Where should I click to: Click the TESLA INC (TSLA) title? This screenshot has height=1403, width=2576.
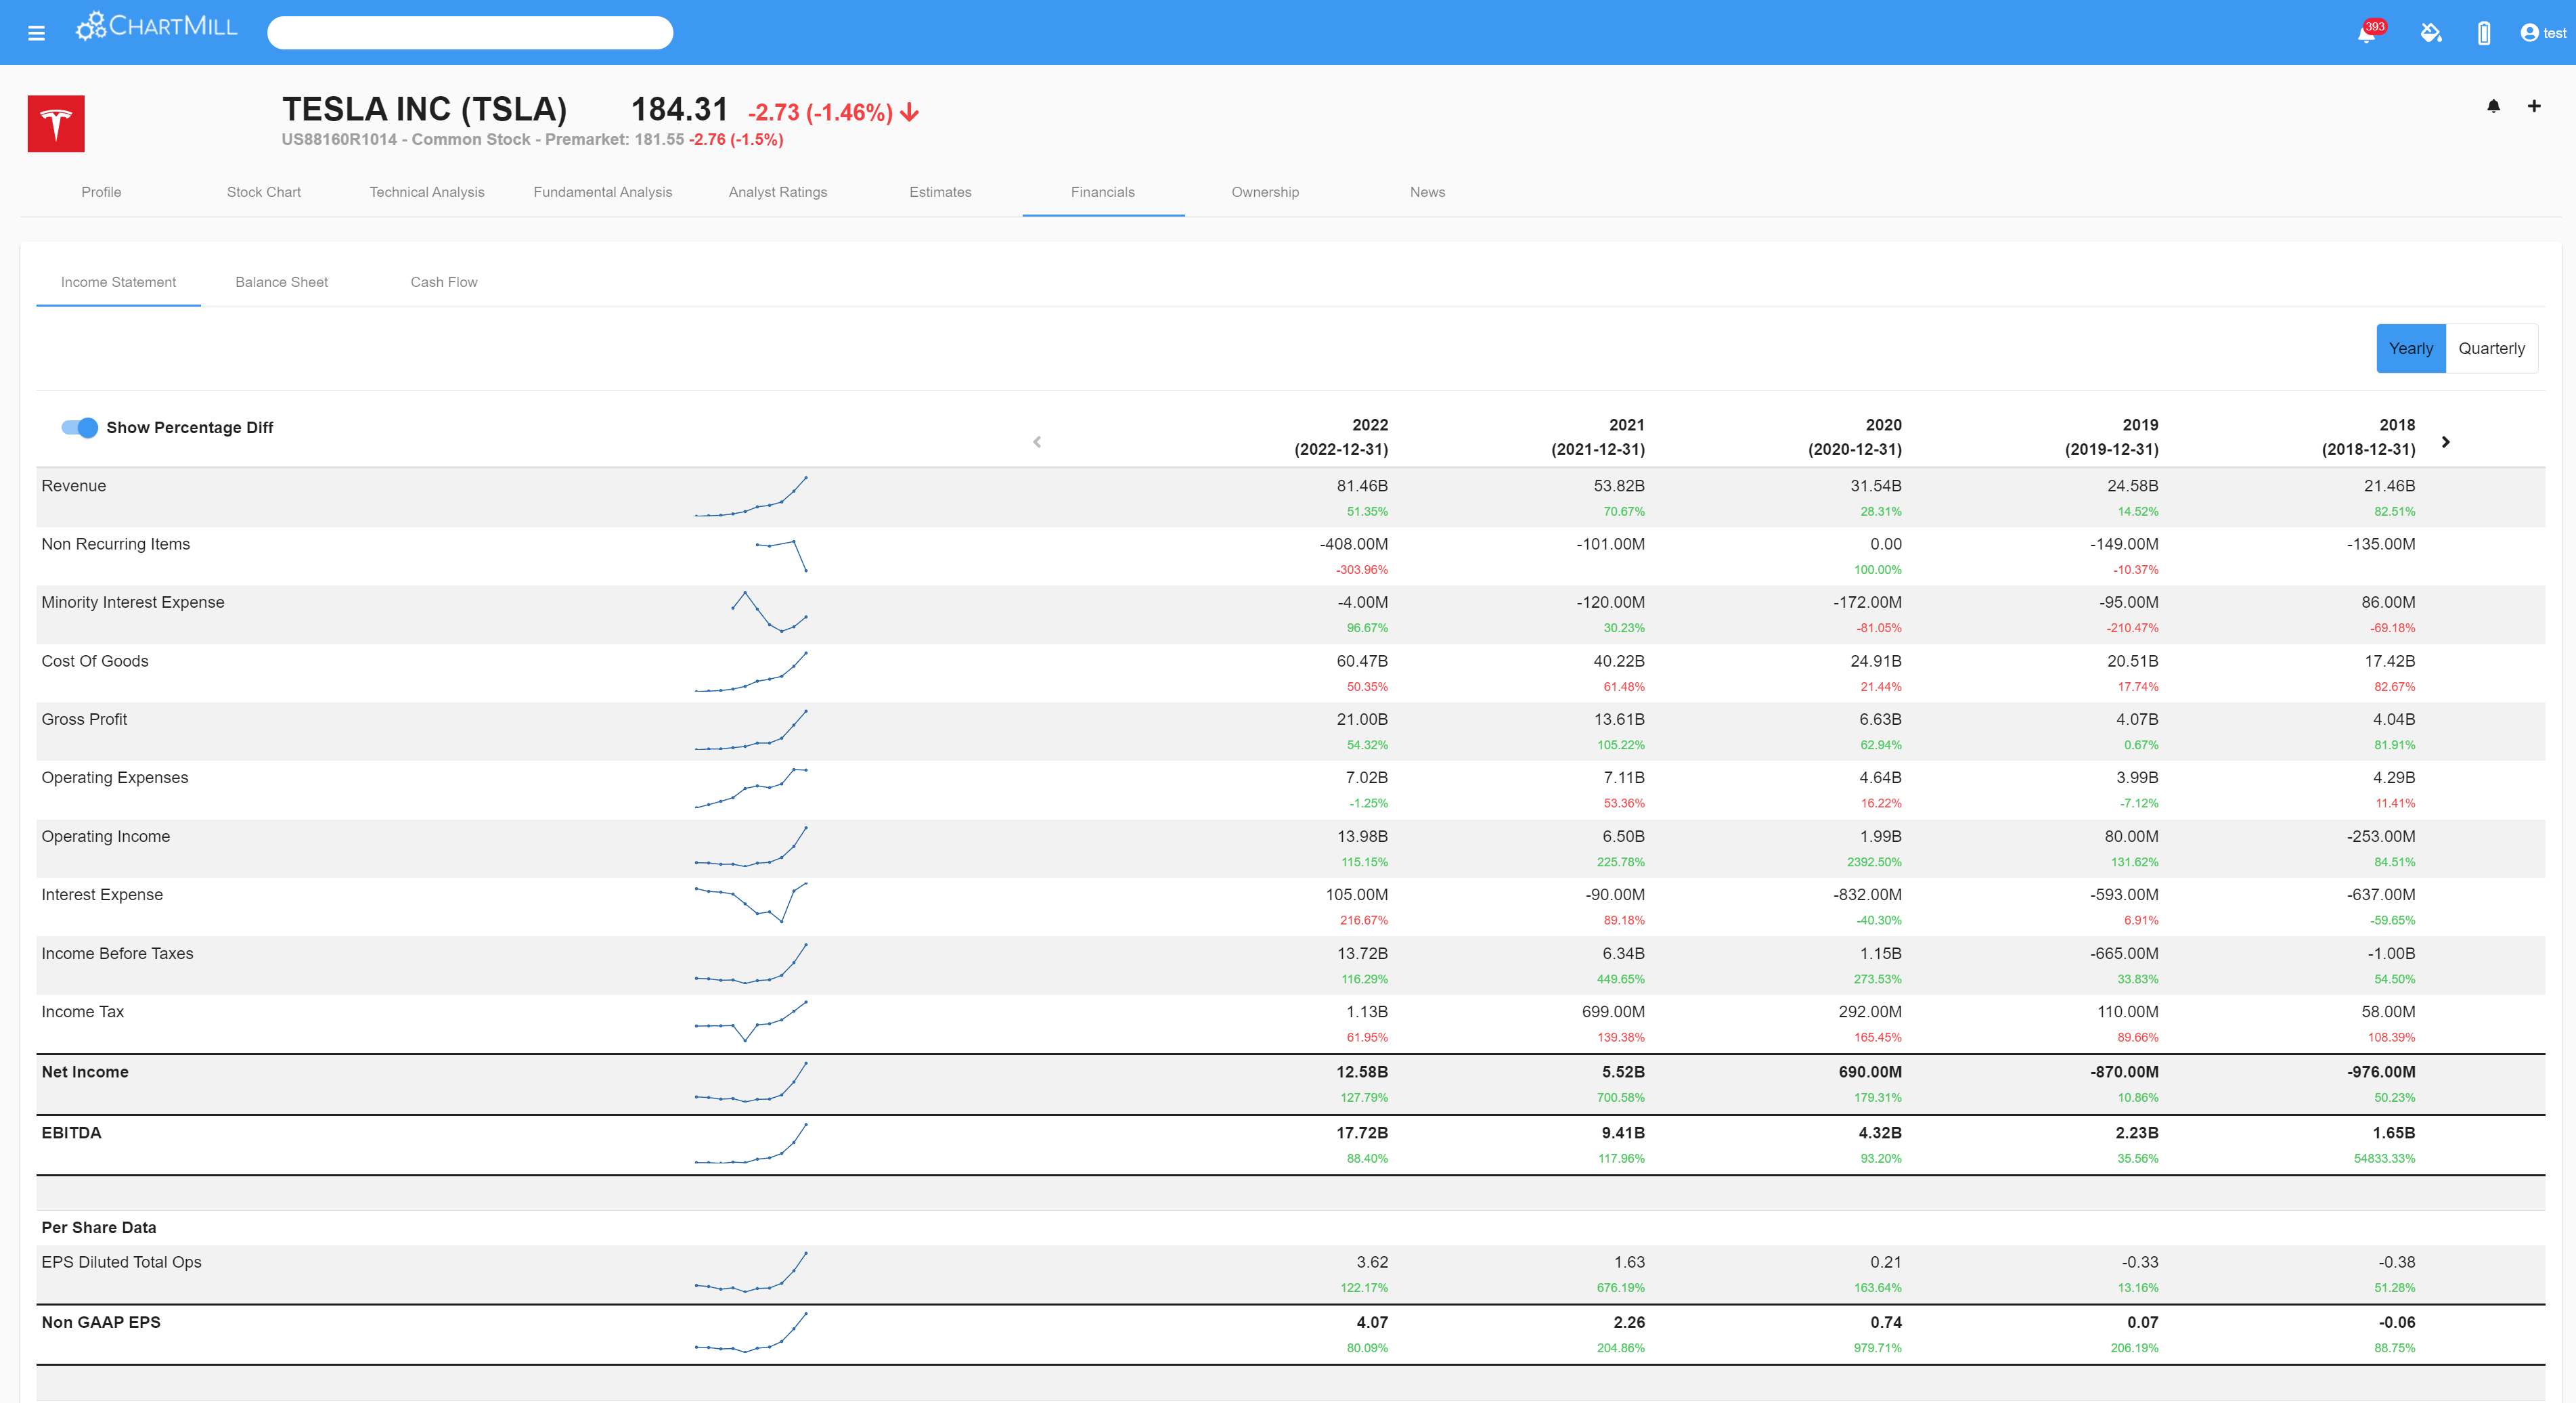pyautogui.click(x=424, y=109)
